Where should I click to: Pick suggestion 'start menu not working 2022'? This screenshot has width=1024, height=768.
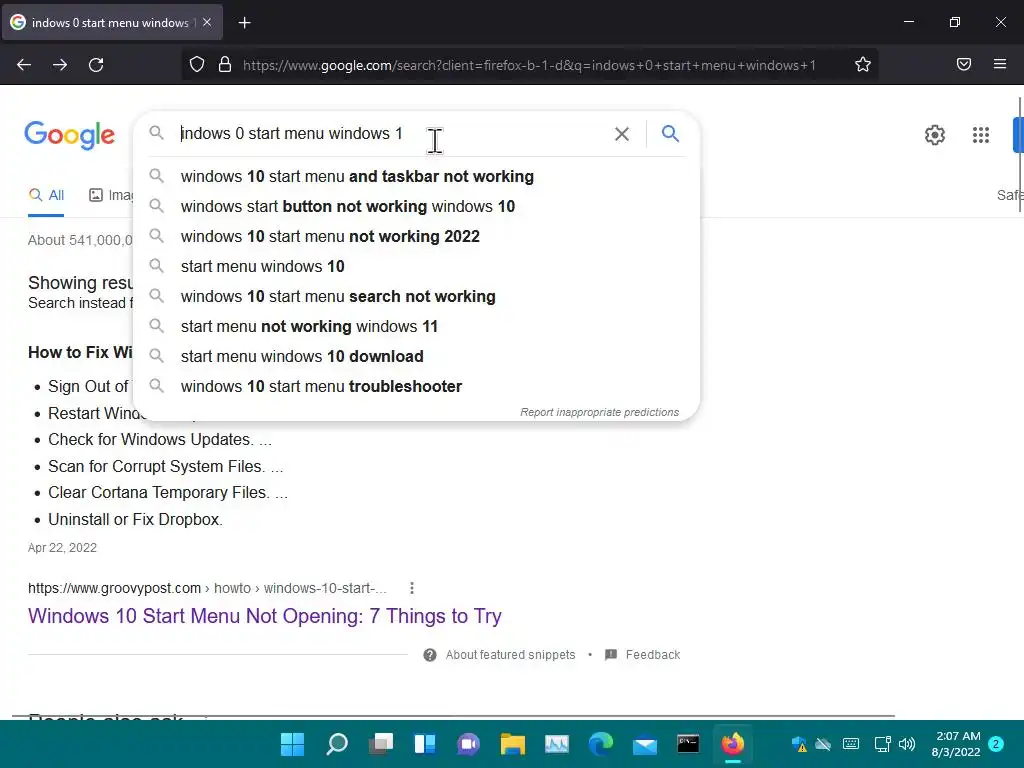point(416,236)
